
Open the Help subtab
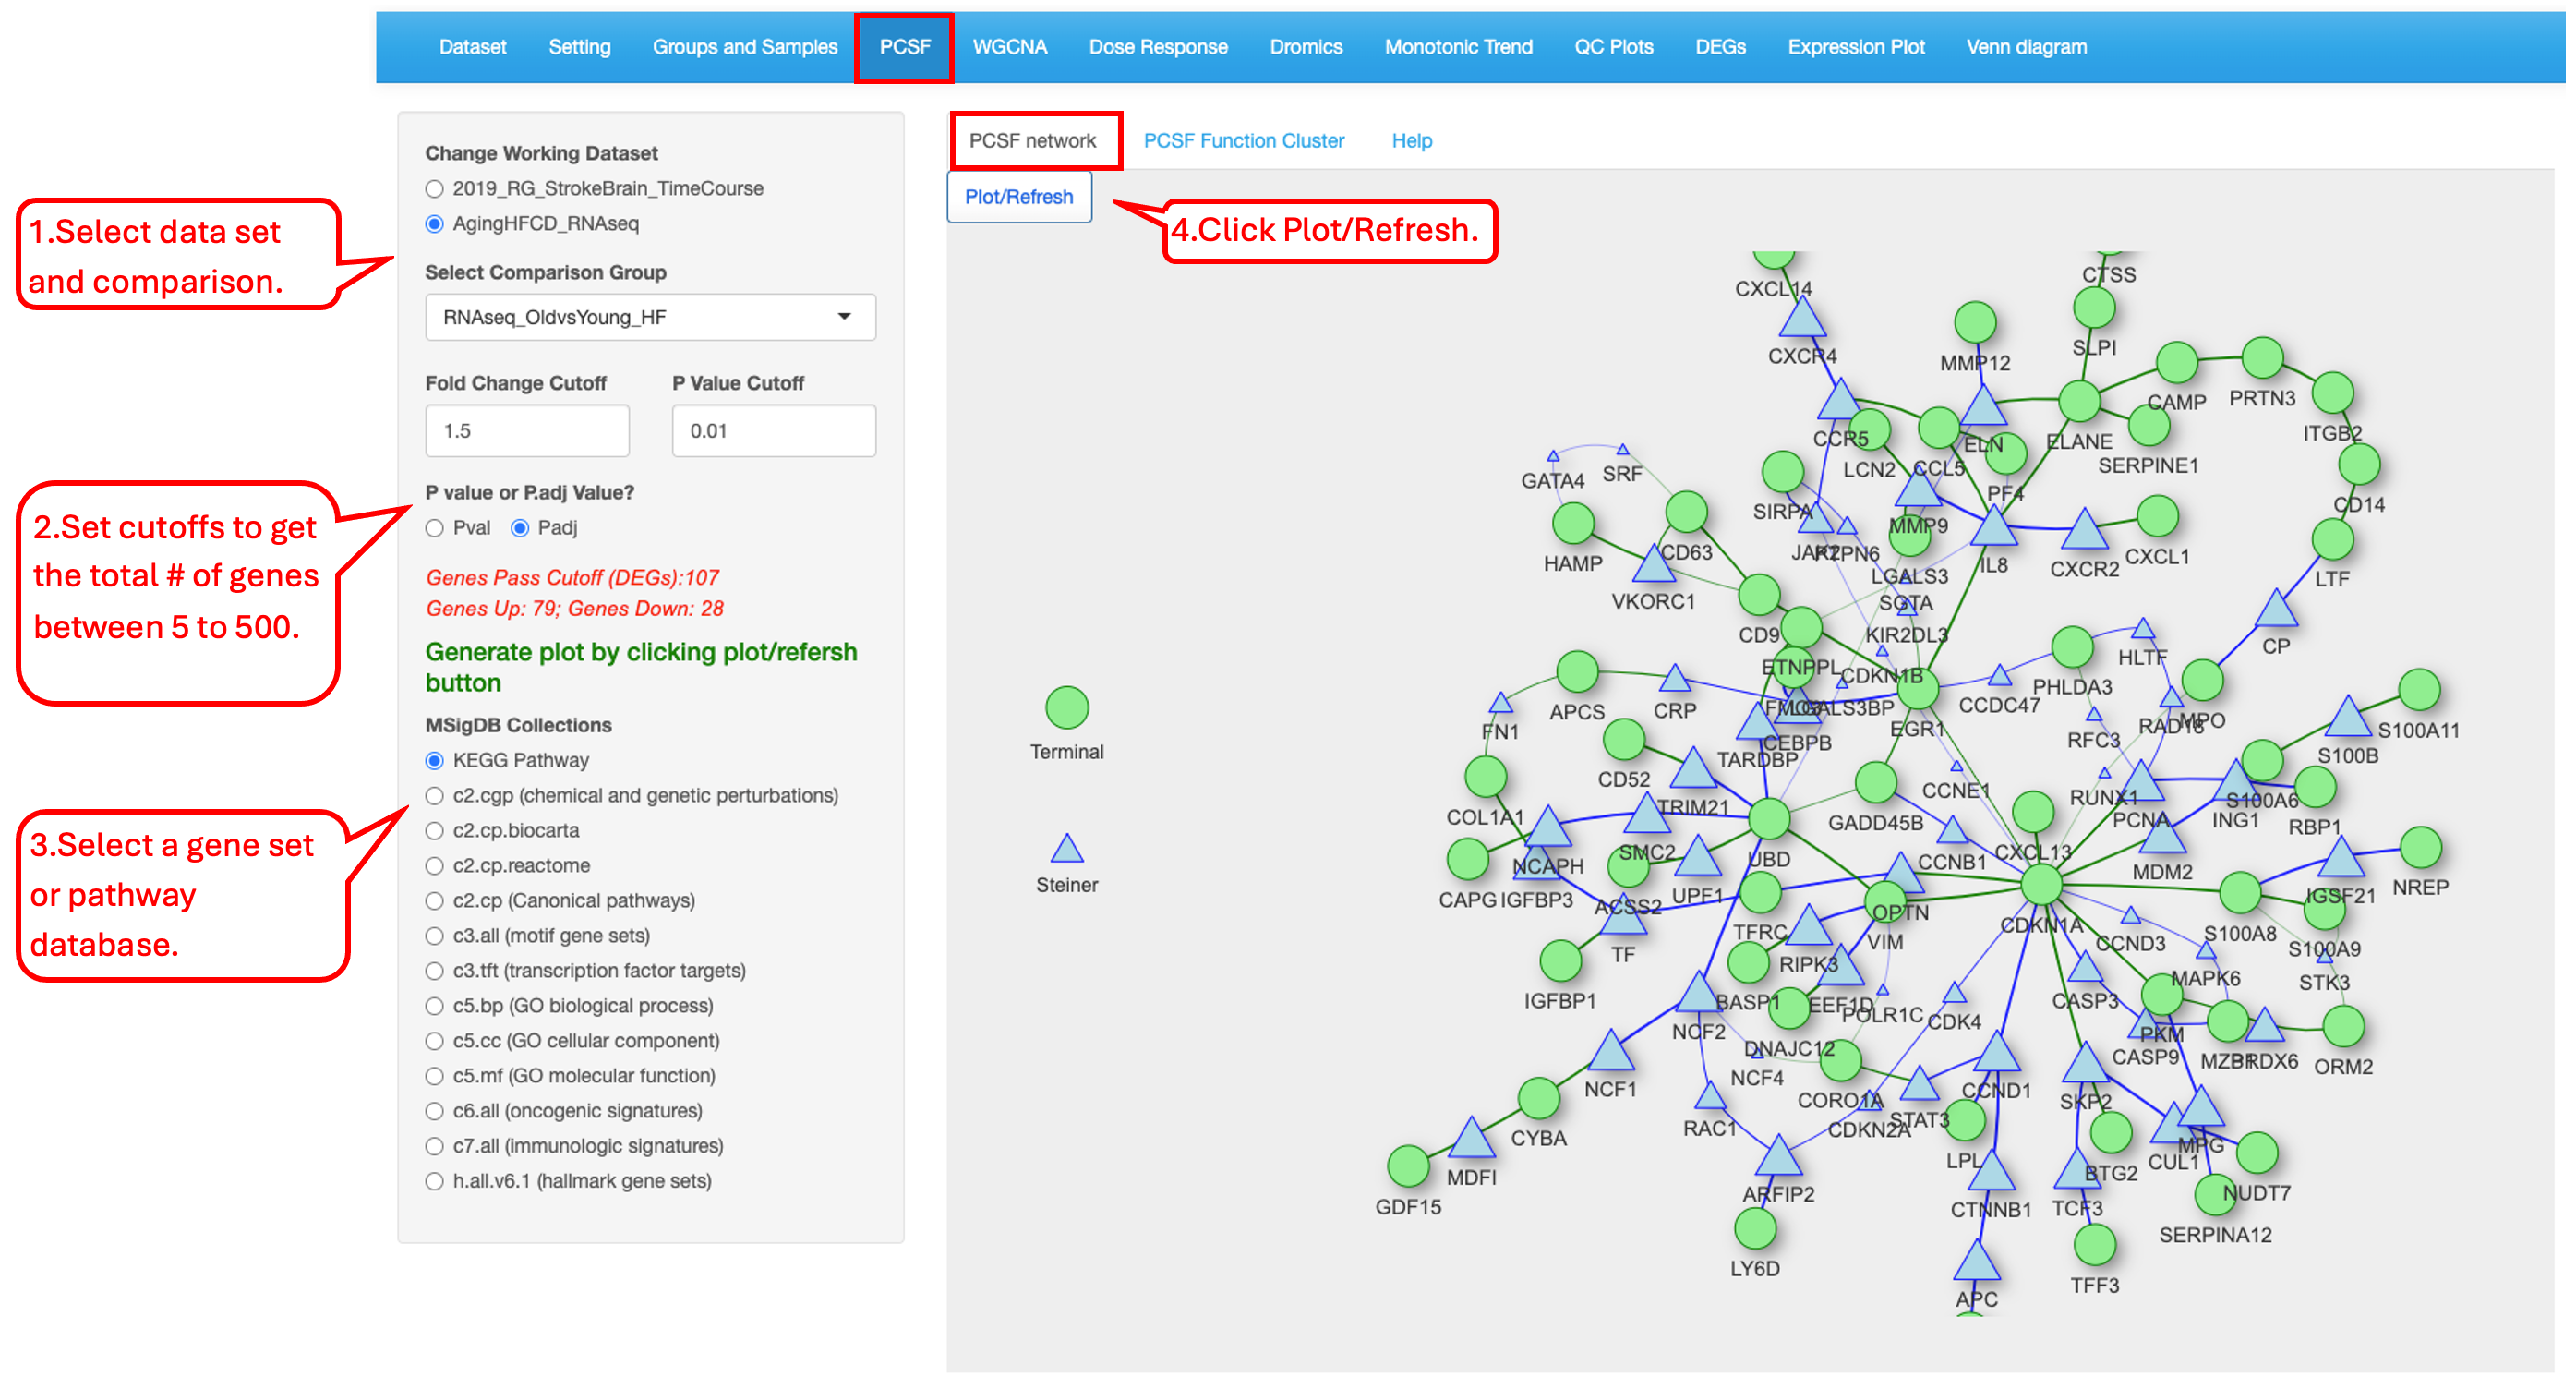(x=1411, y=141)
